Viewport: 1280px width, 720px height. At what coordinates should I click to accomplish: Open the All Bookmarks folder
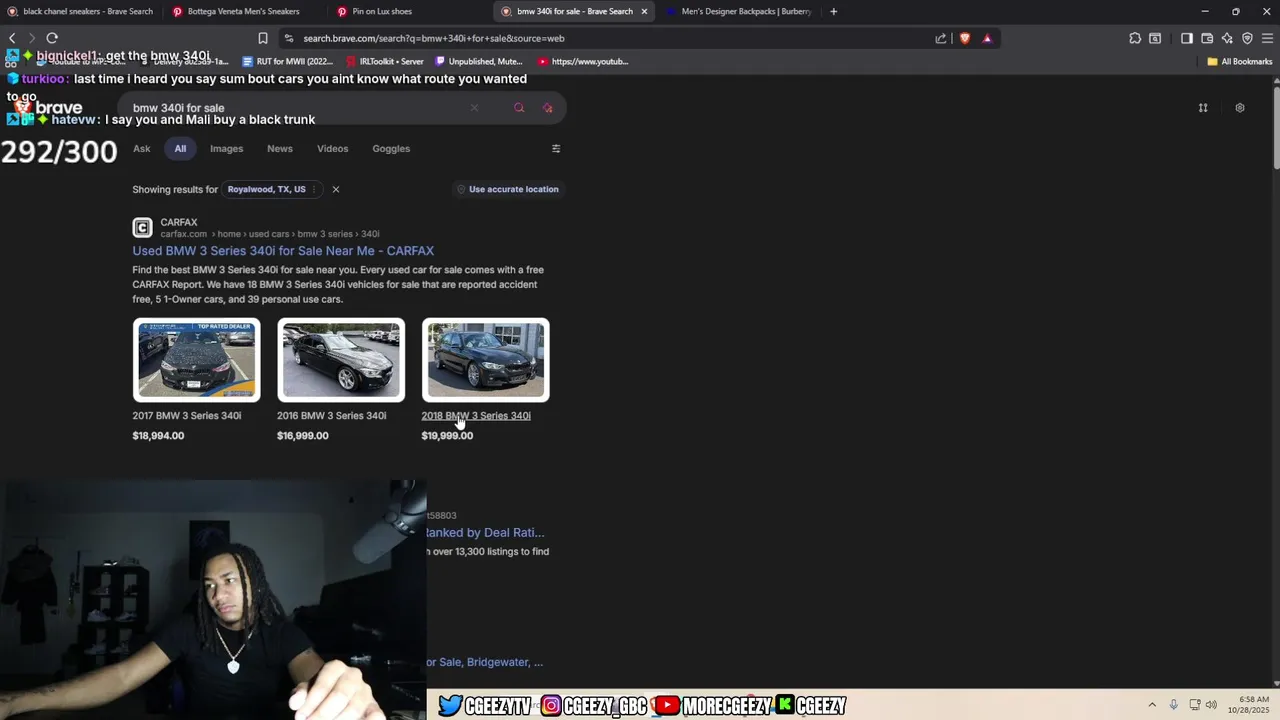click(x=1240, y=61)
